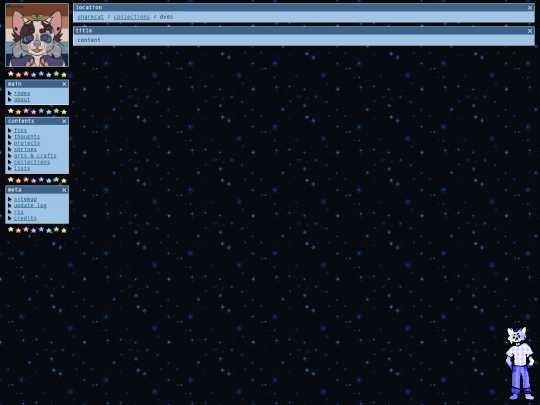Open the about page link
The width and height of the screenshot is (540, 405).
[x=22, y=100]
